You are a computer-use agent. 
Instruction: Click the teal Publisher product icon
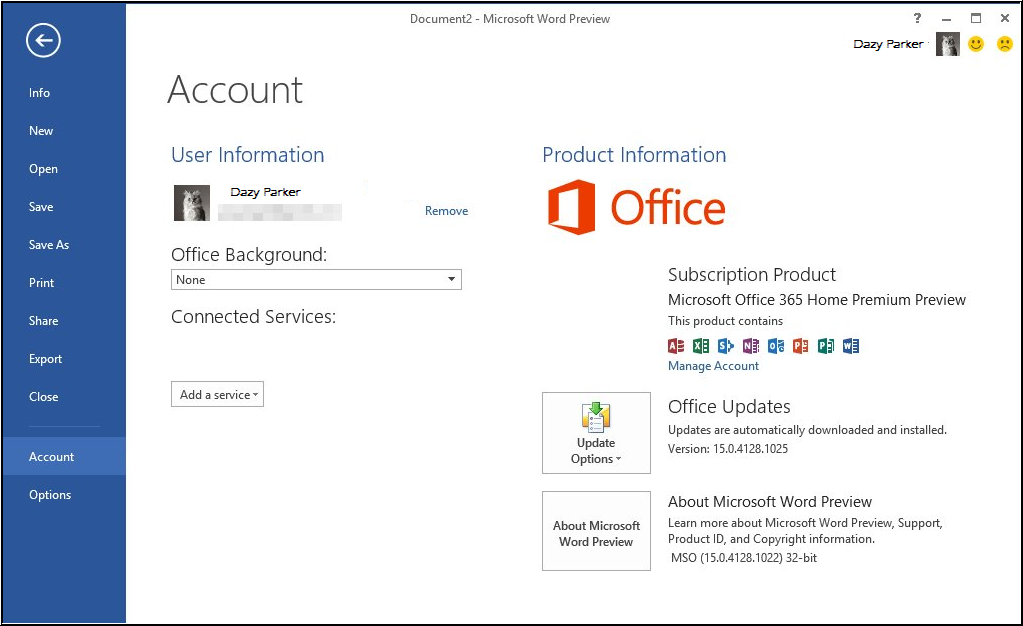pos(826,345)
